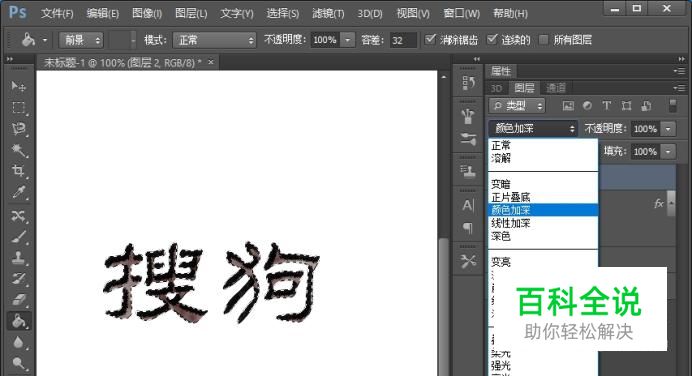Image resolution: width=692 pixels, height=376 pixels.
Task: Open the Brush panel icon
Action: 468,139
